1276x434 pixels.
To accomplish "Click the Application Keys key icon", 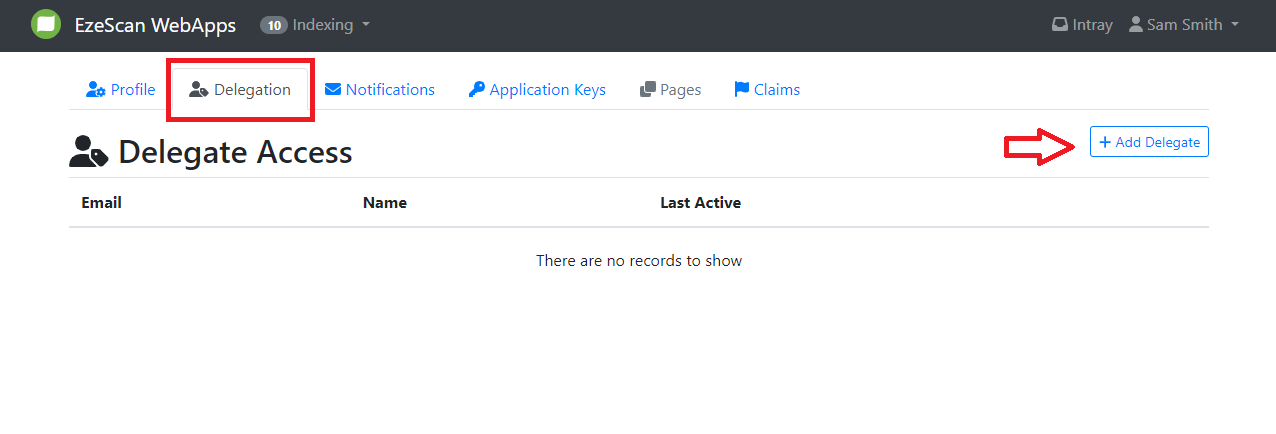I will pos(477,90).
